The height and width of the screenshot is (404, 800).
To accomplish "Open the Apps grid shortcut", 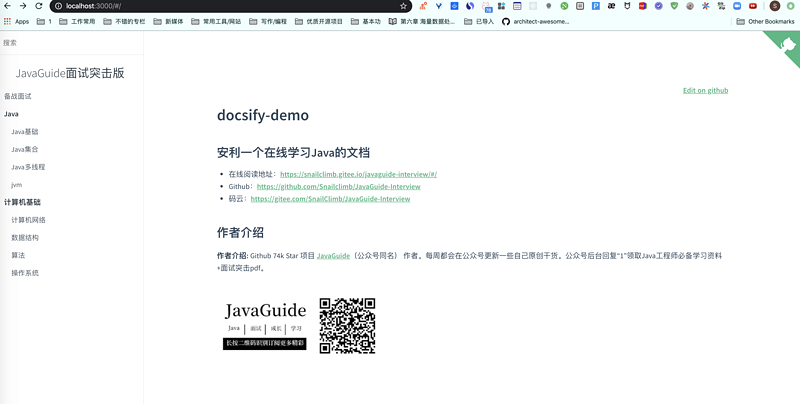I will pos(16,21).
